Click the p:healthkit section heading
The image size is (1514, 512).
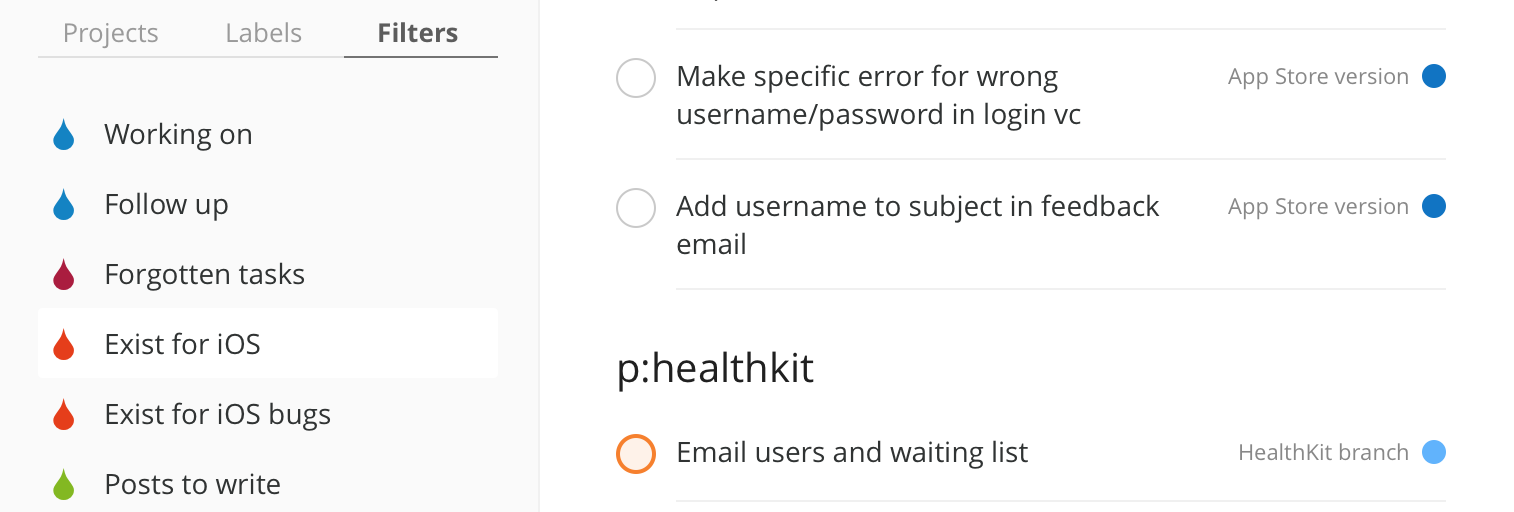tap(715, 369)
